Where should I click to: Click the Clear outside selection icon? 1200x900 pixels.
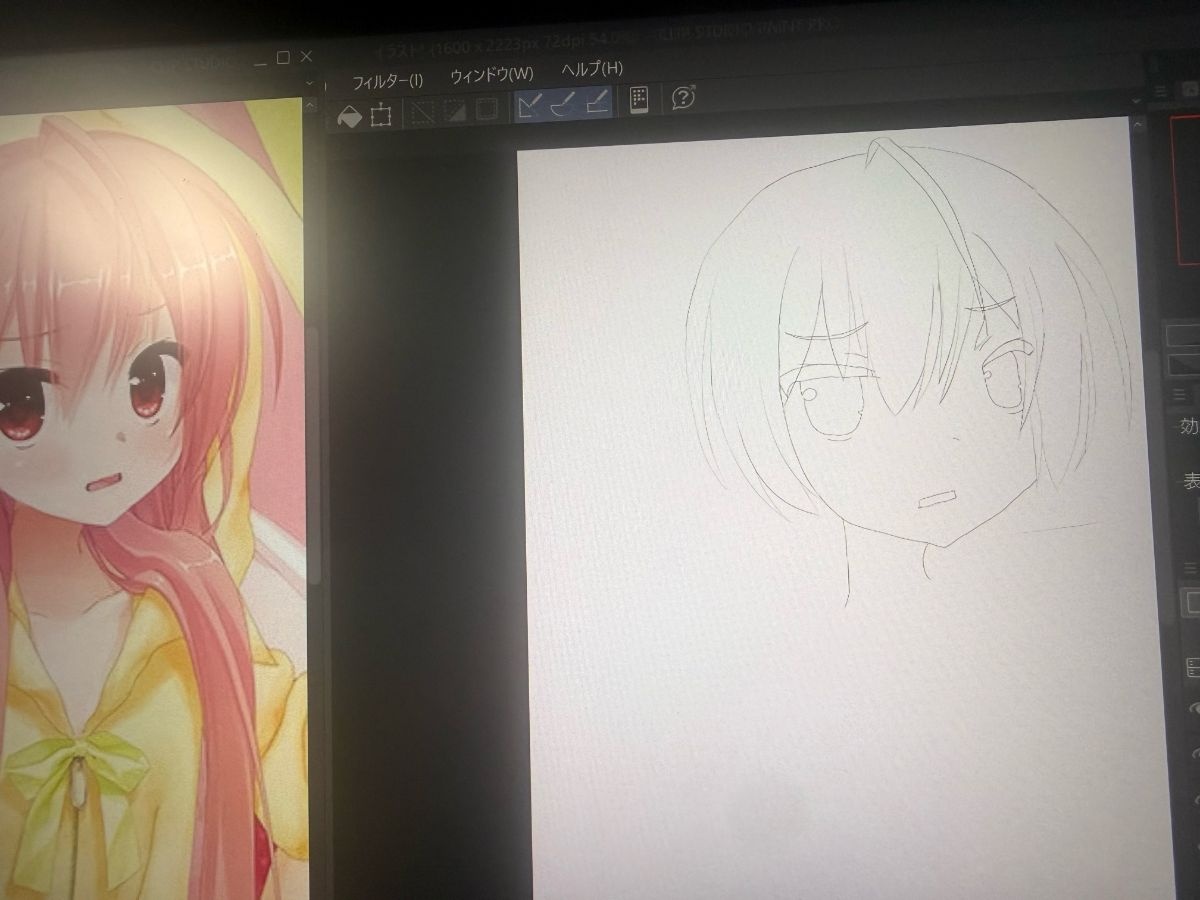coord(424,112)
